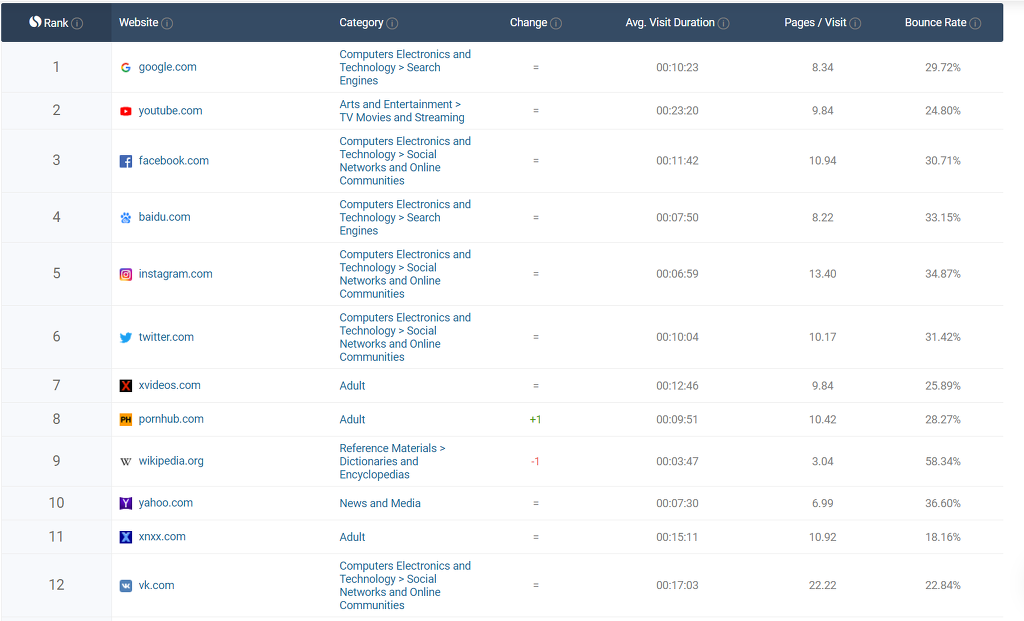Click the VK favicon
The height and width of the screenshot is (621, 1024).
(126, 586)
